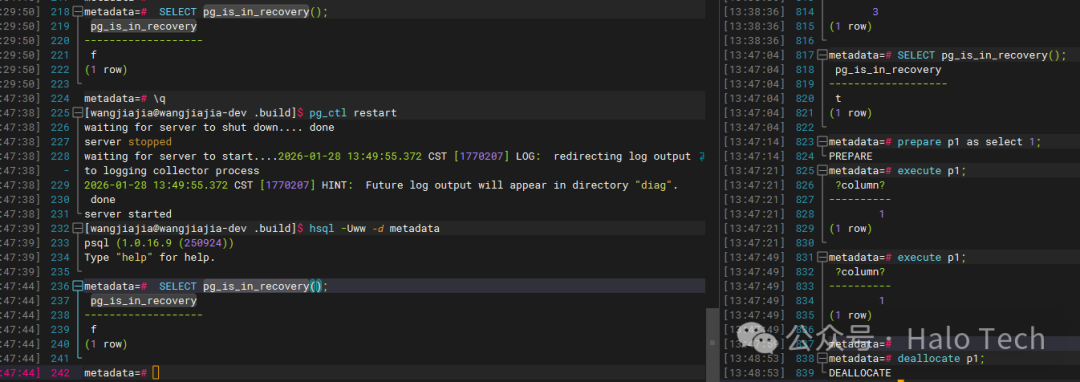Click pg_is_in_recovery header on left line 219

(x=143, y=27)
